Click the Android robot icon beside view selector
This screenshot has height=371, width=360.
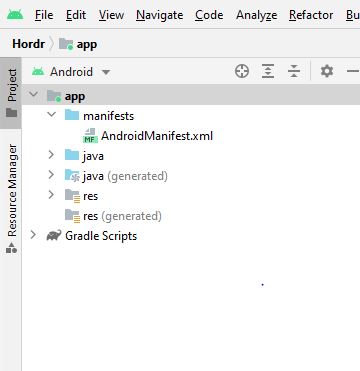click(x=38, y=71)
